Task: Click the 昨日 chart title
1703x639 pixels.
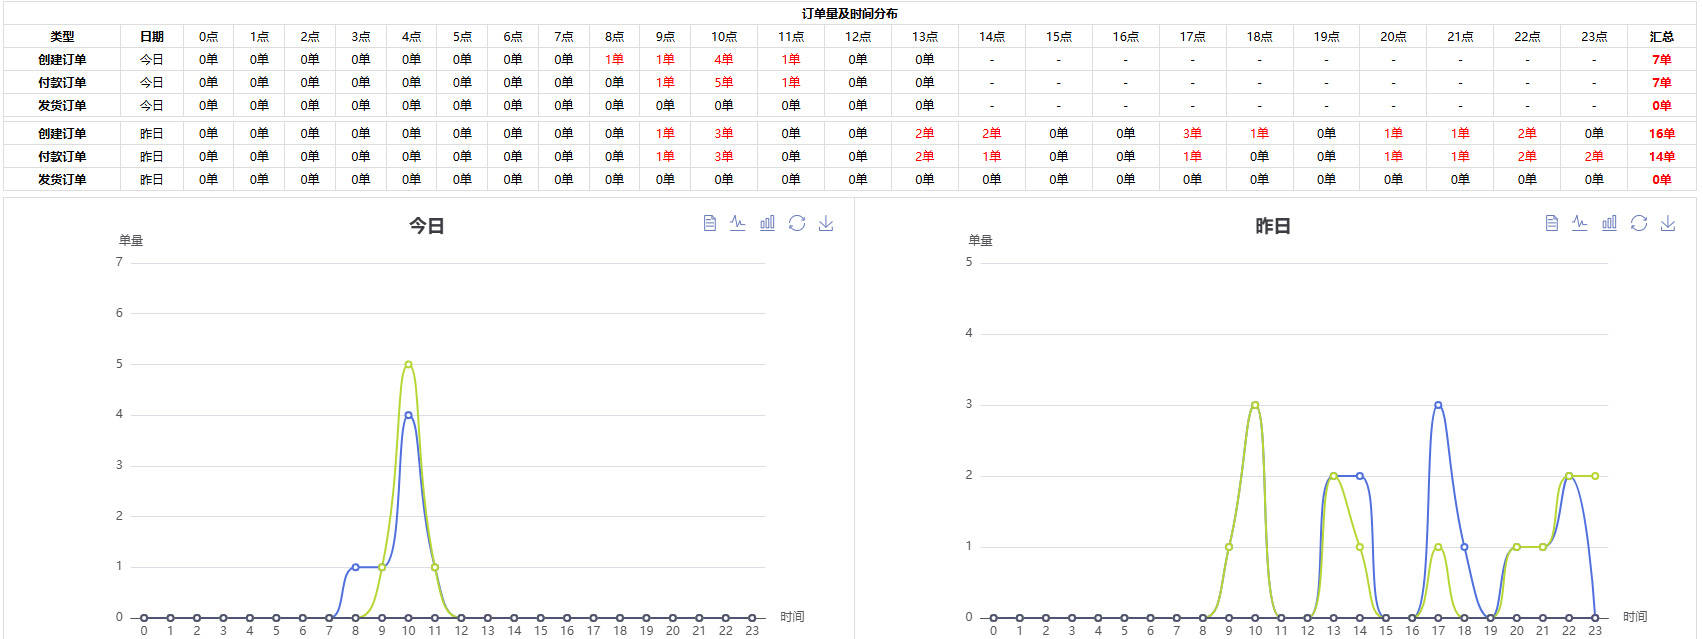Action: pyautogui.click(x=1272, y=226)
